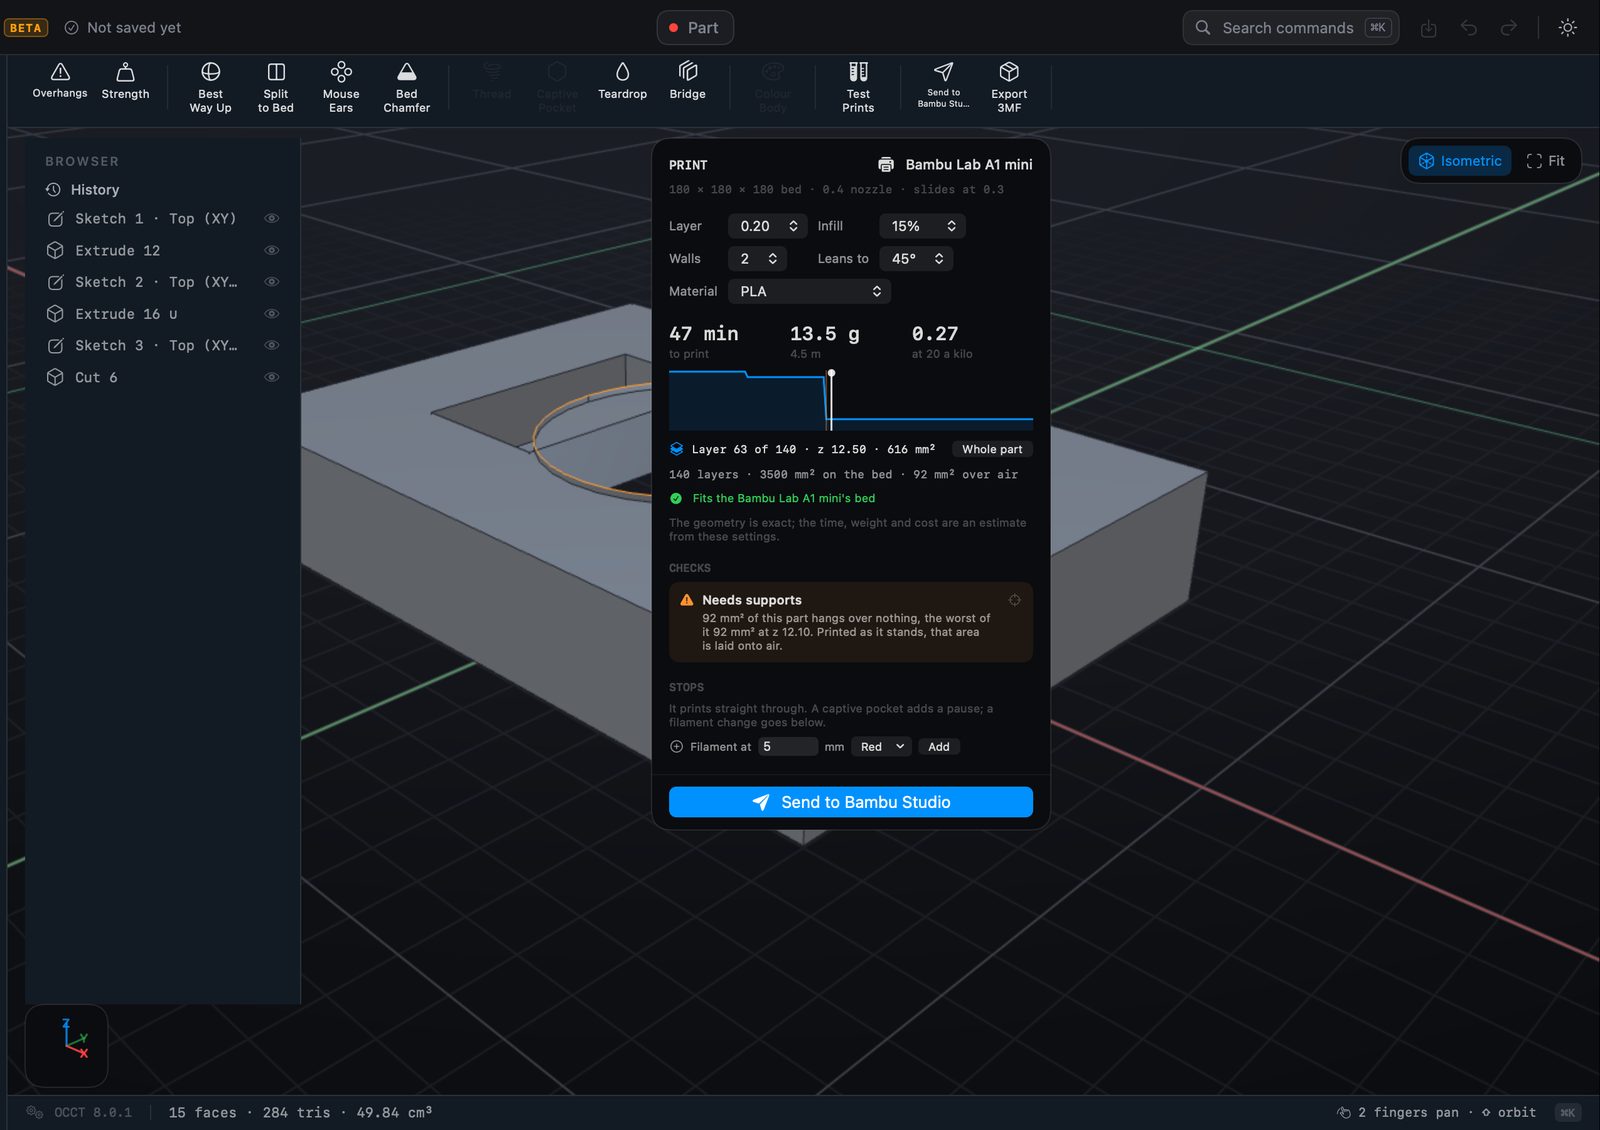
Task: Click the undo arrow in top bar
Action: 1469,28
